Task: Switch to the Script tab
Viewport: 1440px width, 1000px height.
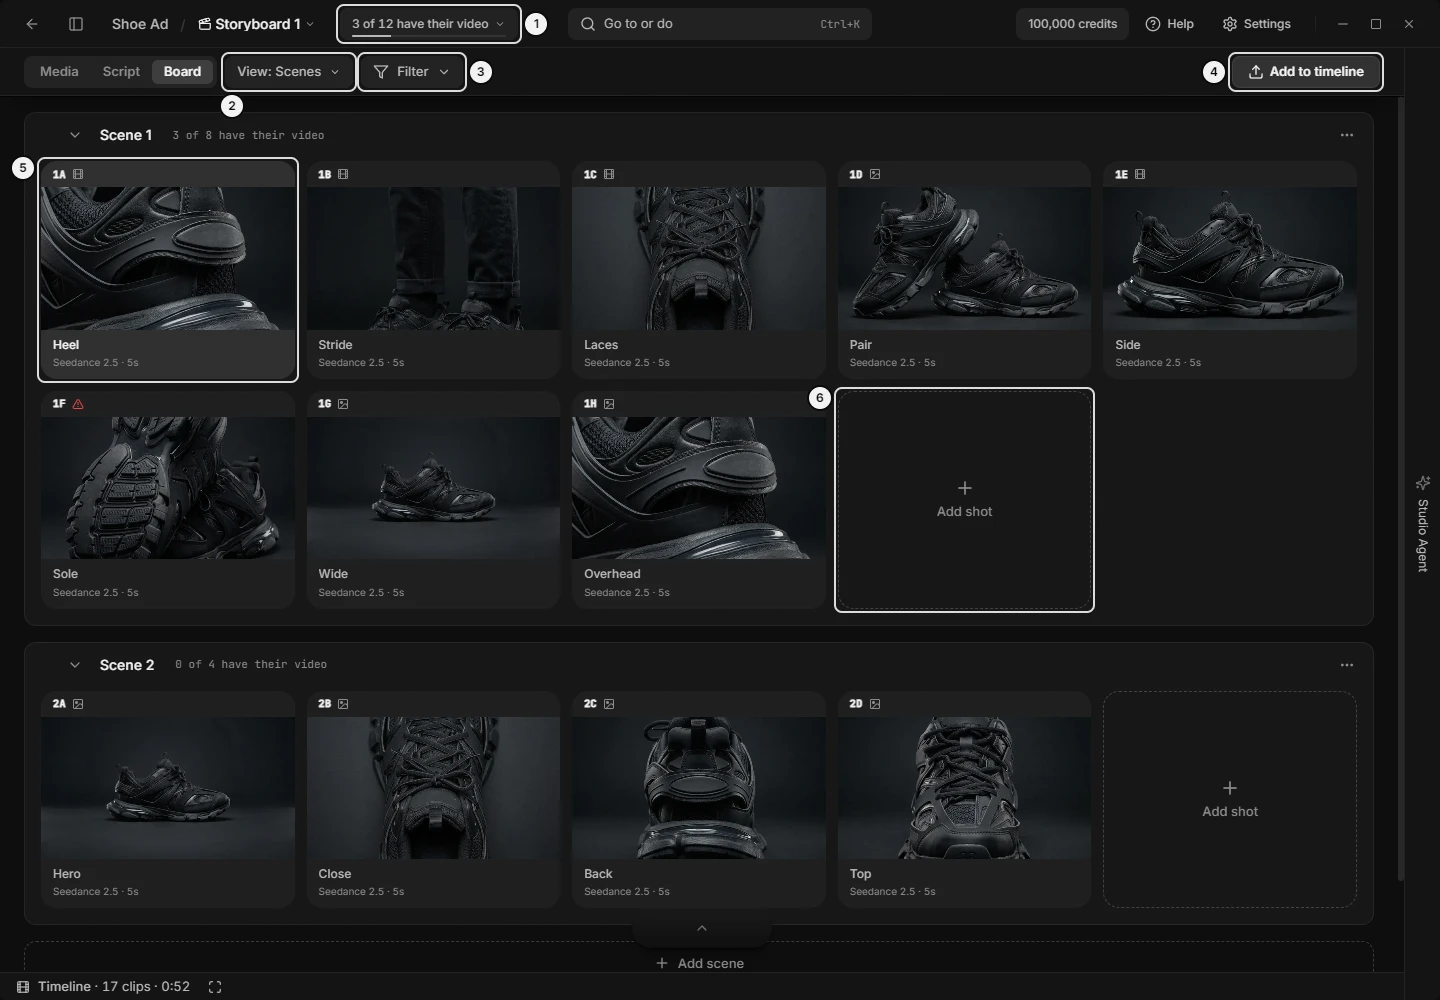Action: click(x=121, y=72)
